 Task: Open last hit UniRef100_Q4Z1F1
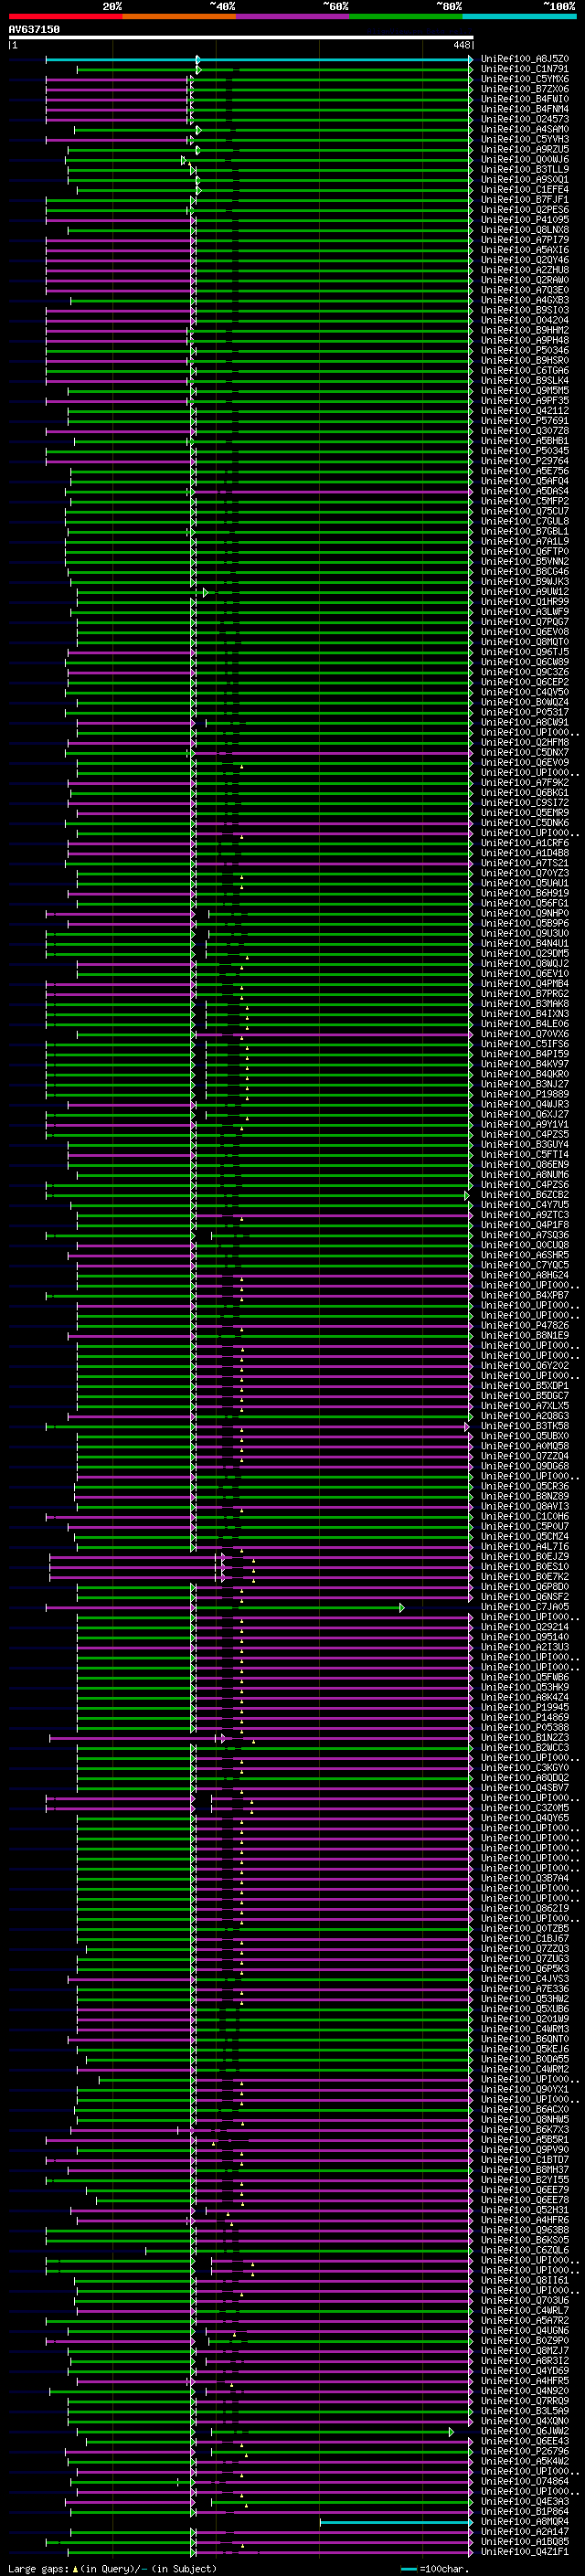[525, 2551]
